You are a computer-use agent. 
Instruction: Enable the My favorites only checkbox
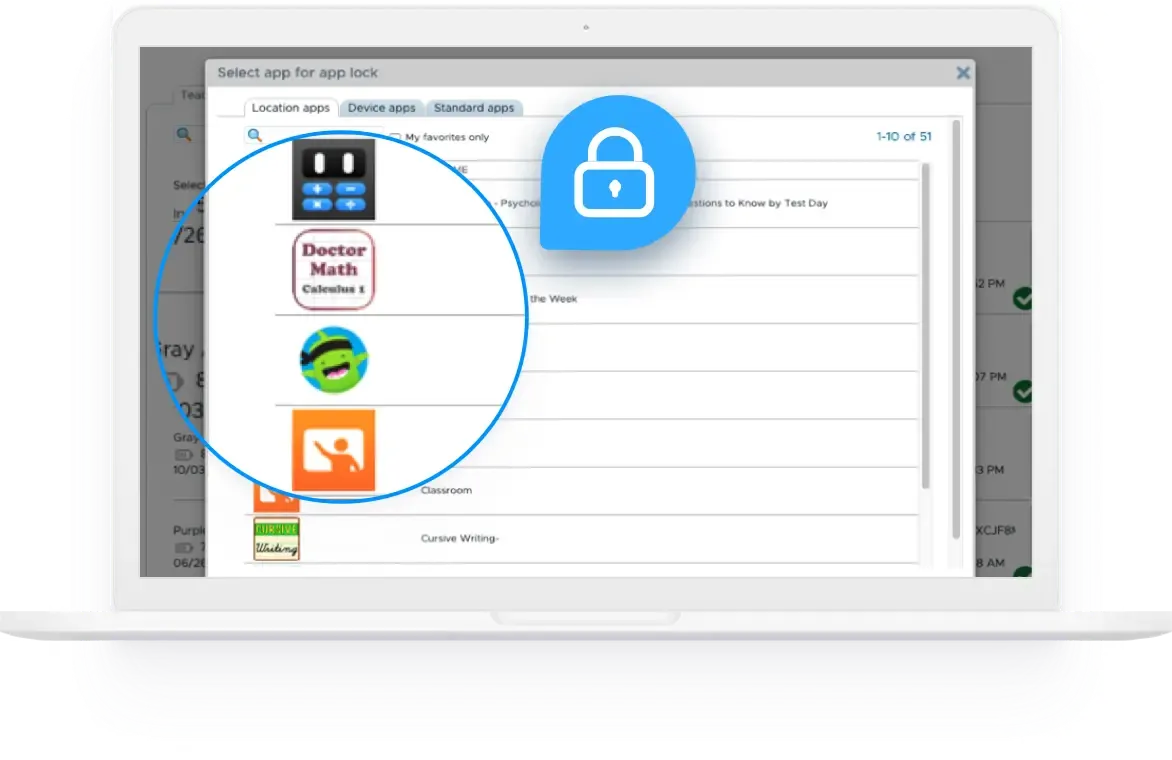[x=395, y=138]
